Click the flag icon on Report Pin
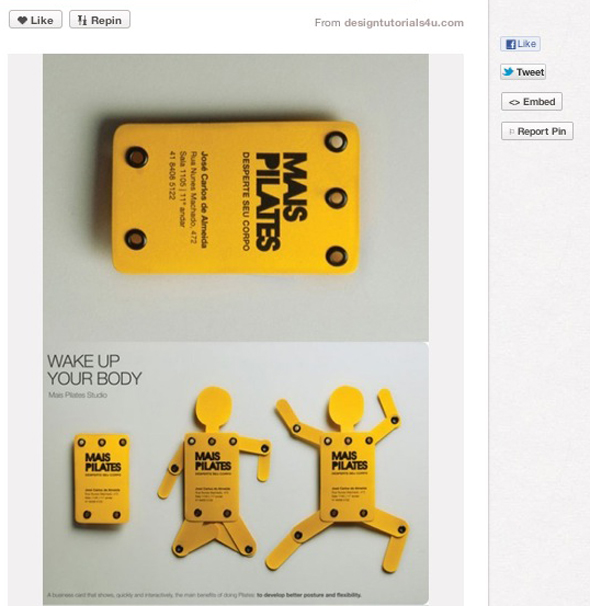 pos(512,132)
